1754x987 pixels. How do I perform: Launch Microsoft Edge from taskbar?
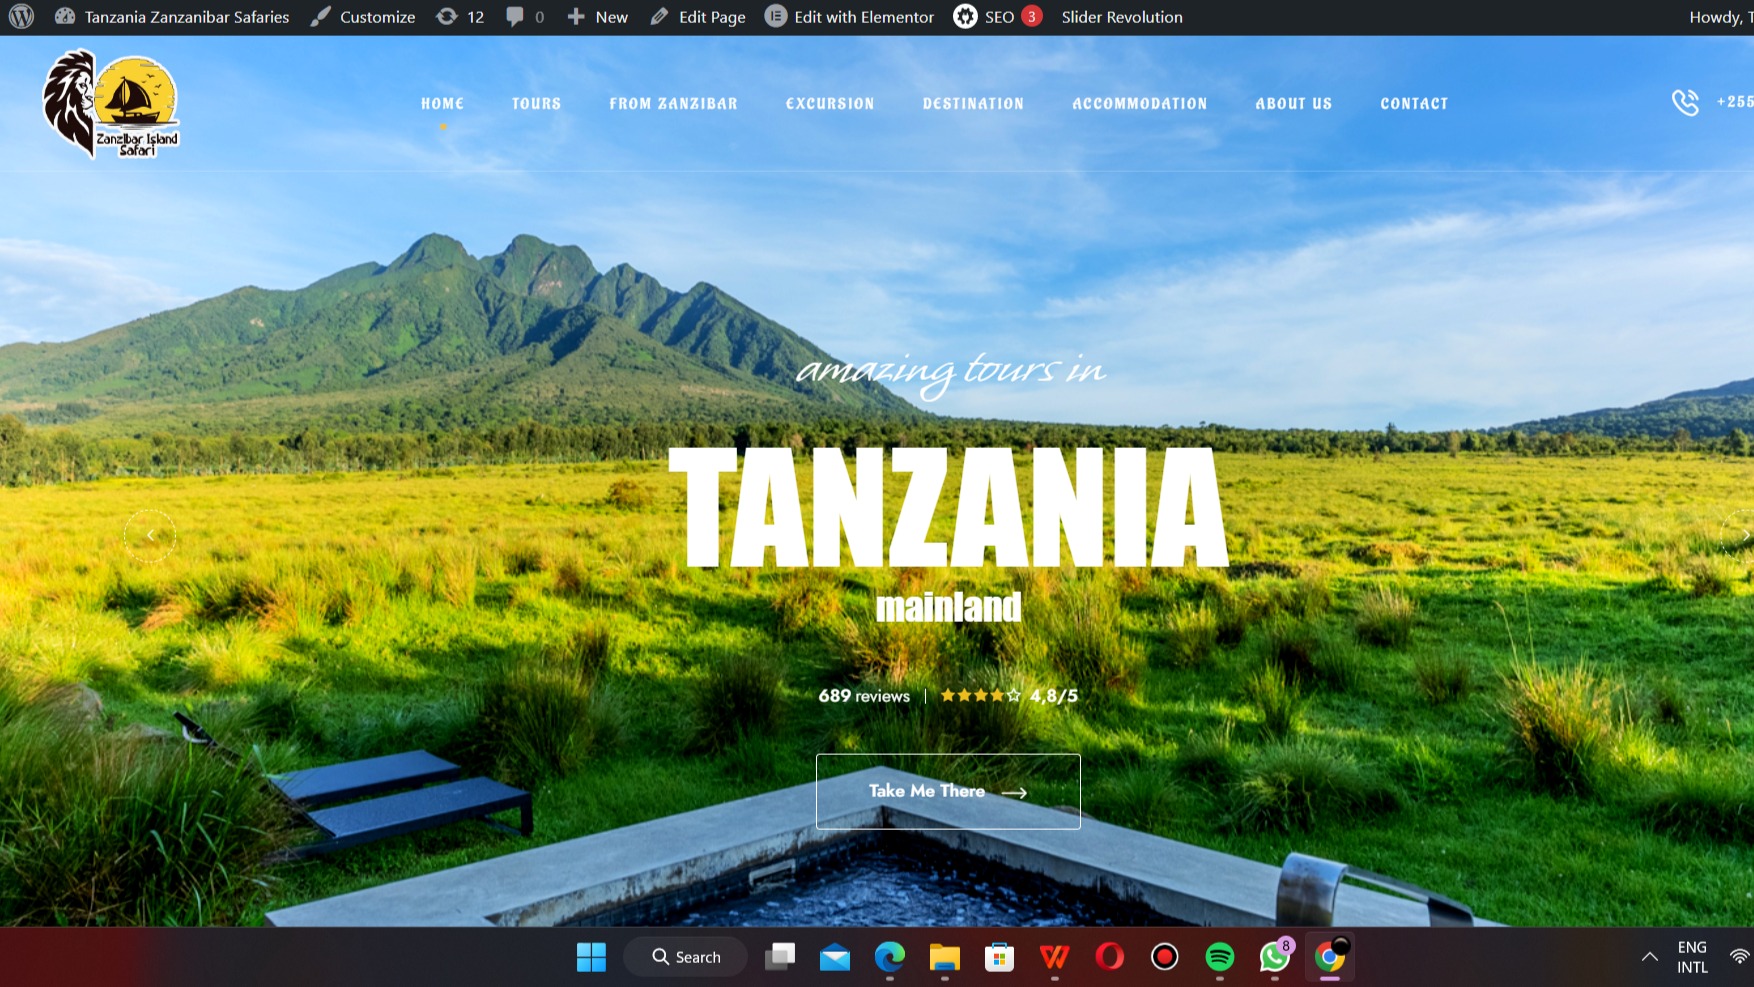point(889,957)
